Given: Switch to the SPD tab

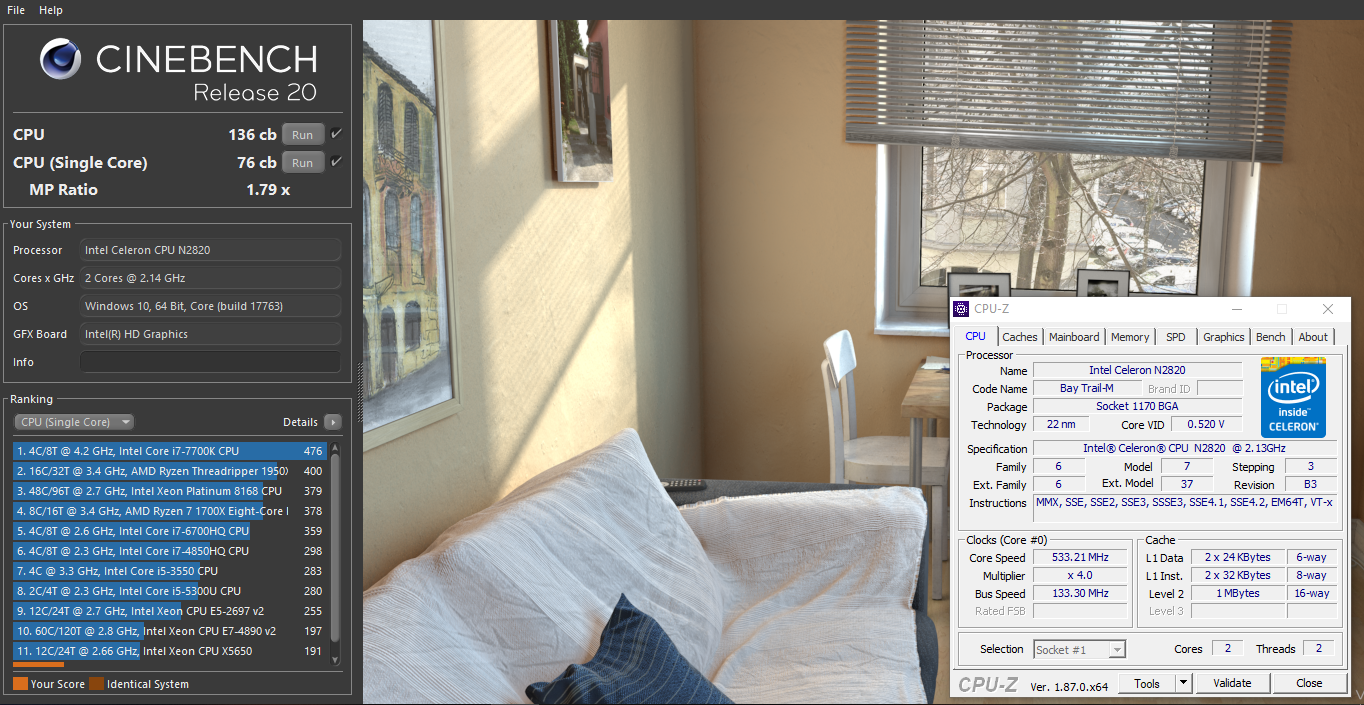Looking at the screenshot, I should 1176,337.
